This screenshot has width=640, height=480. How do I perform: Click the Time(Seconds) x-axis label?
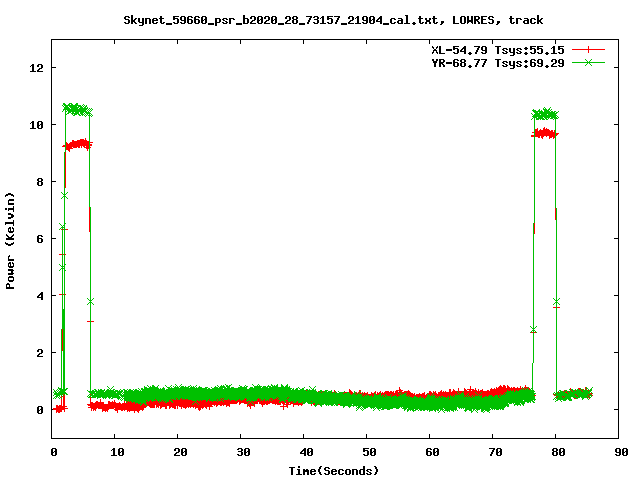point(333,471)
